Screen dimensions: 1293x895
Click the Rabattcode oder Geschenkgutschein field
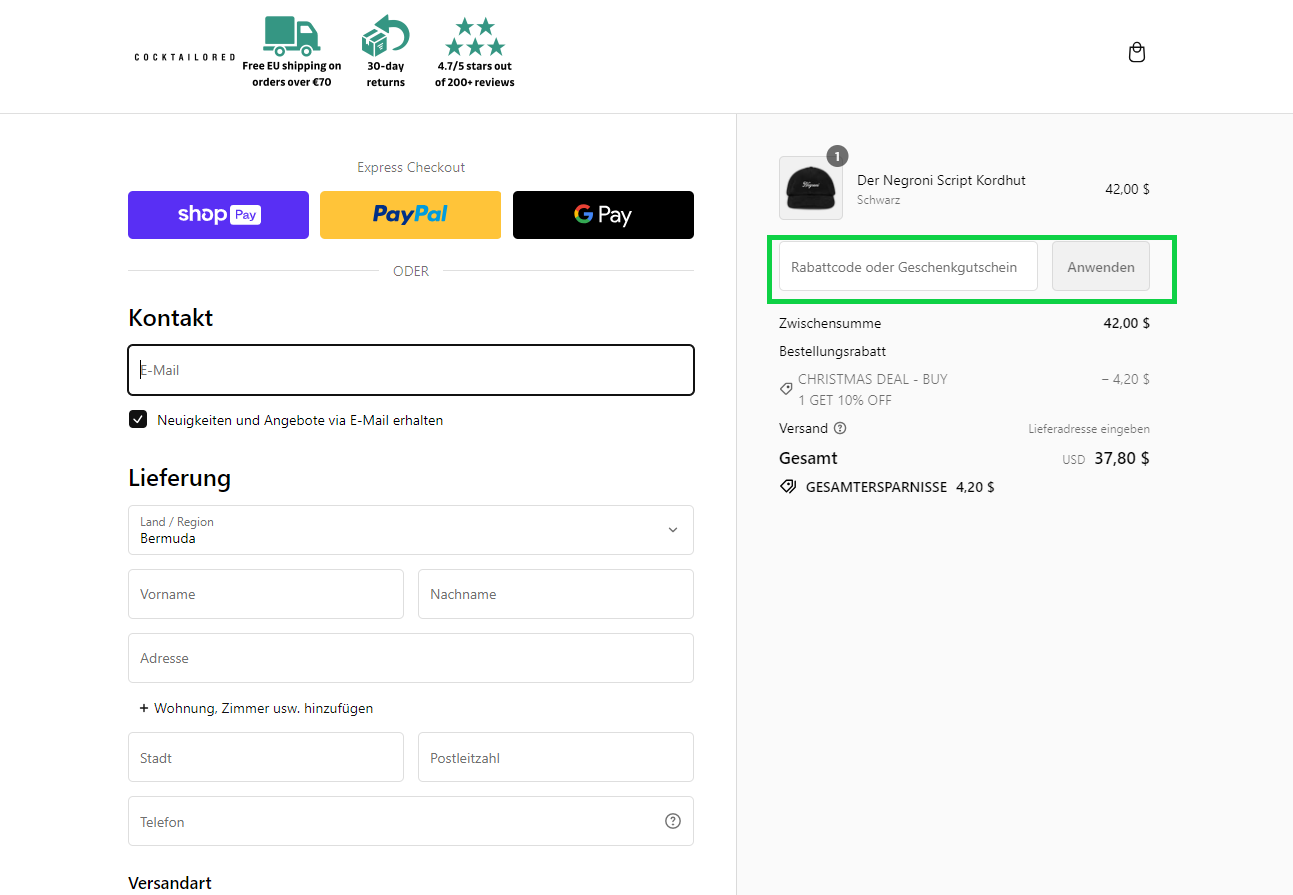[908, 267]
